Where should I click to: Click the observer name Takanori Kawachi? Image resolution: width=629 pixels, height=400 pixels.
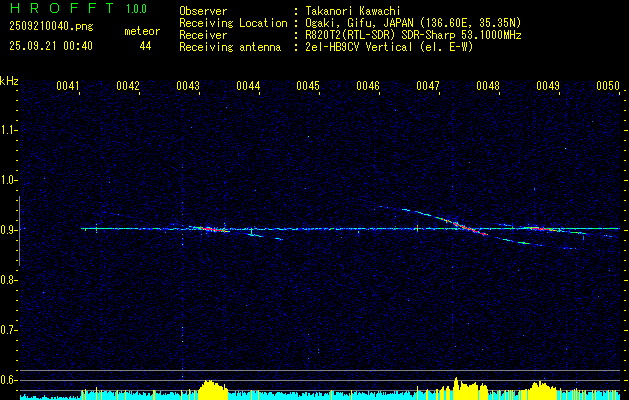pos(352,11)
